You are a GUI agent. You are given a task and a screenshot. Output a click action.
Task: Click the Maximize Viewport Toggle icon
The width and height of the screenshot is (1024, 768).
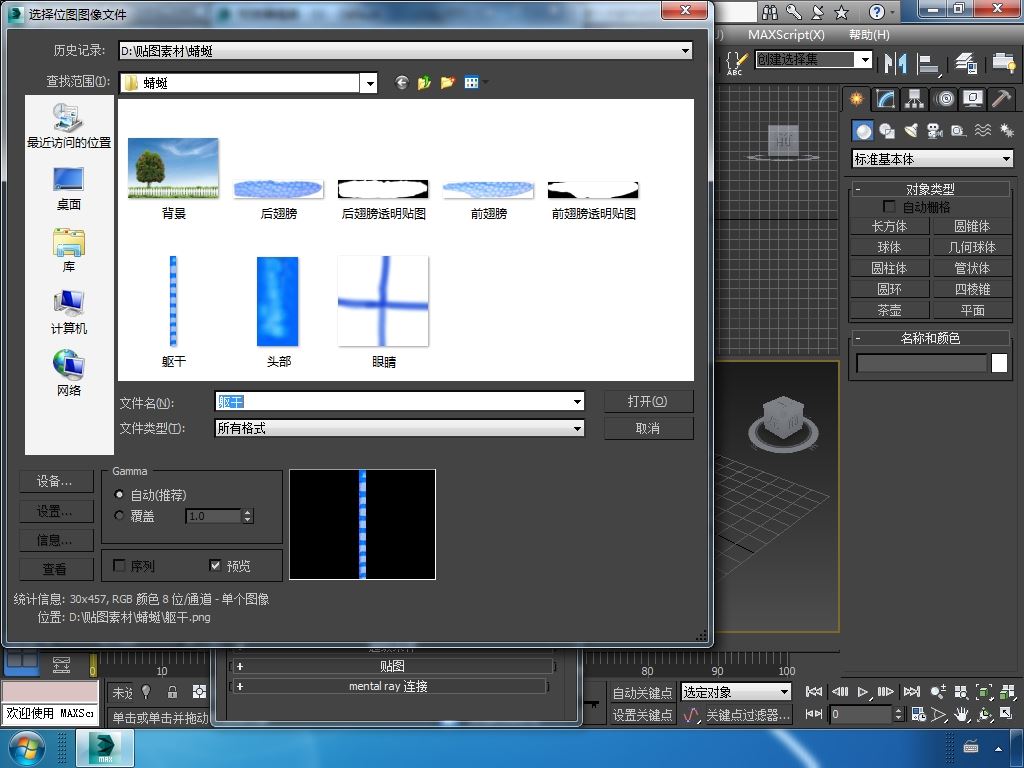tap(1006, 714)
